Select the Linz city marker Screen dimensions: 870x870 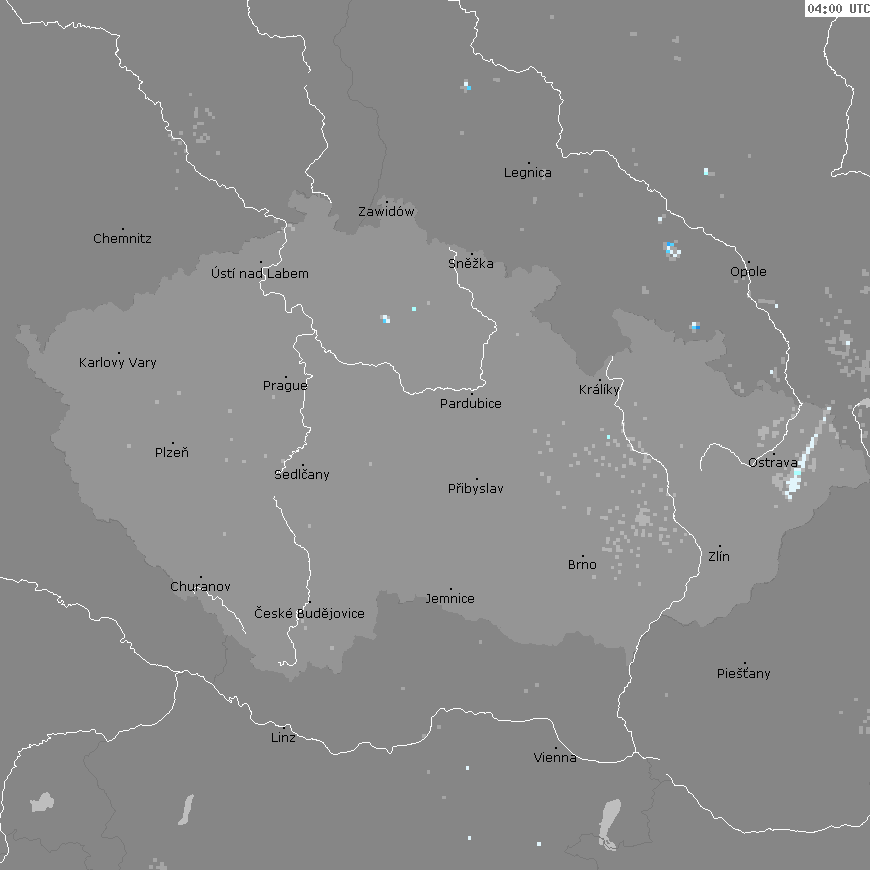[284, 728]
